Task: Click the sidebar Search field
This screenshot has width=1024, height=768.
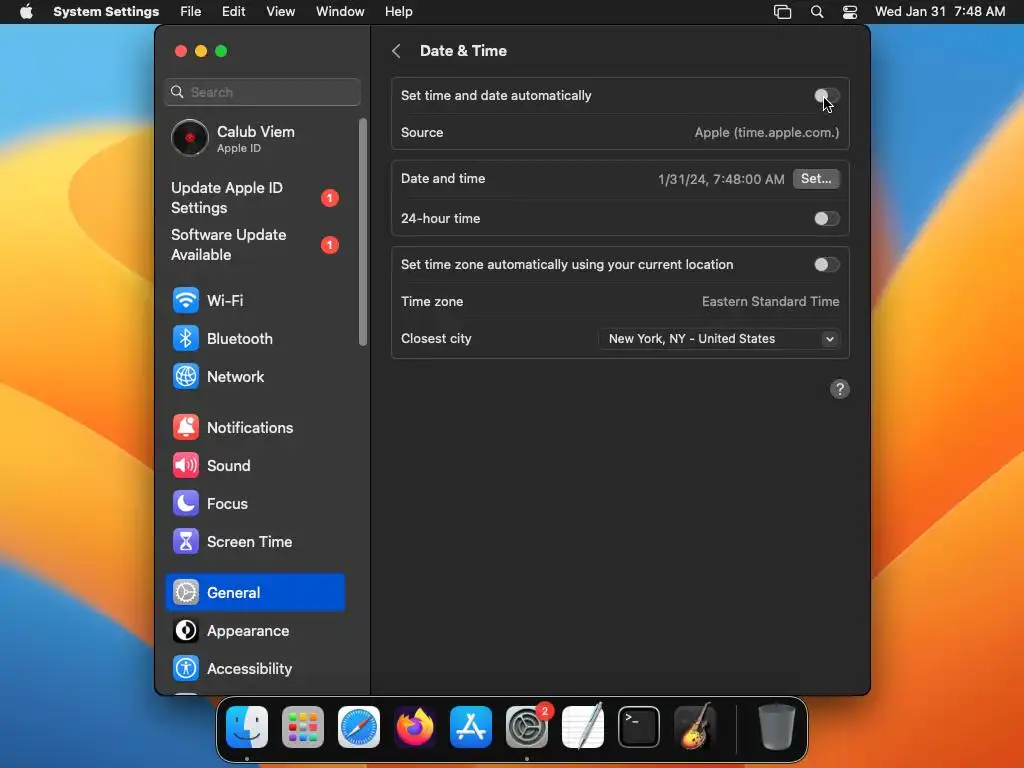Action: [263, 92]
